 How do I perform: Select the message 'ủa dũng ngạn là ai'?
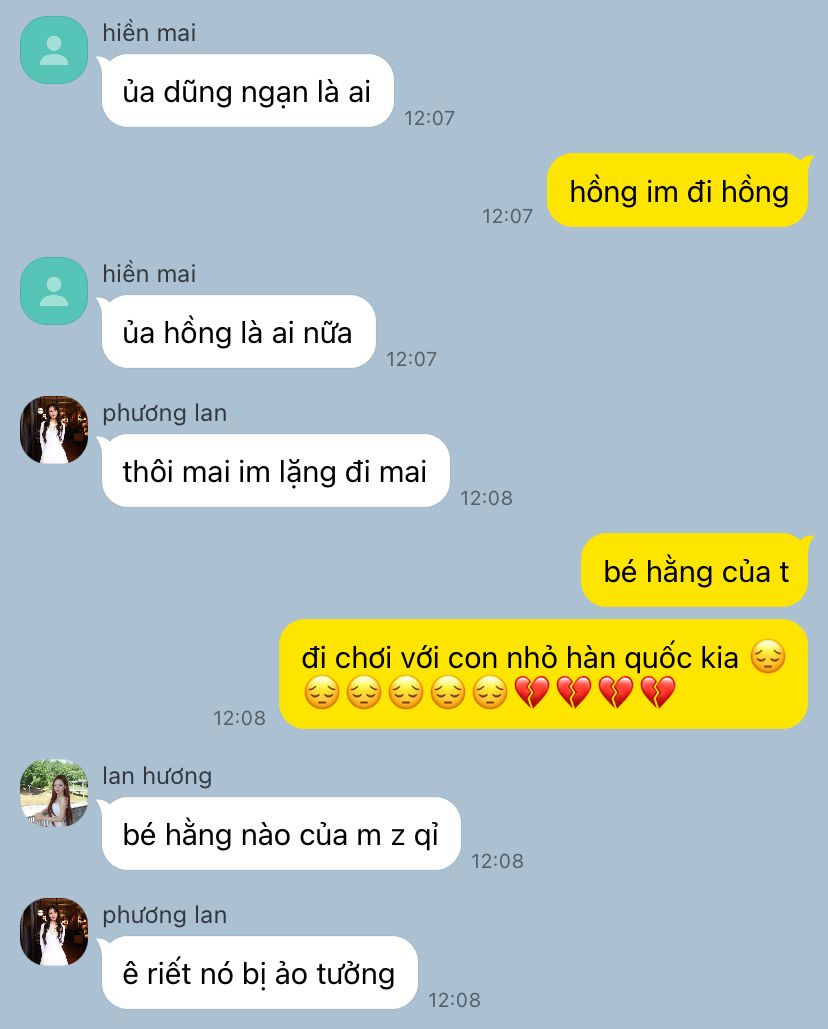tap(247, 91)
